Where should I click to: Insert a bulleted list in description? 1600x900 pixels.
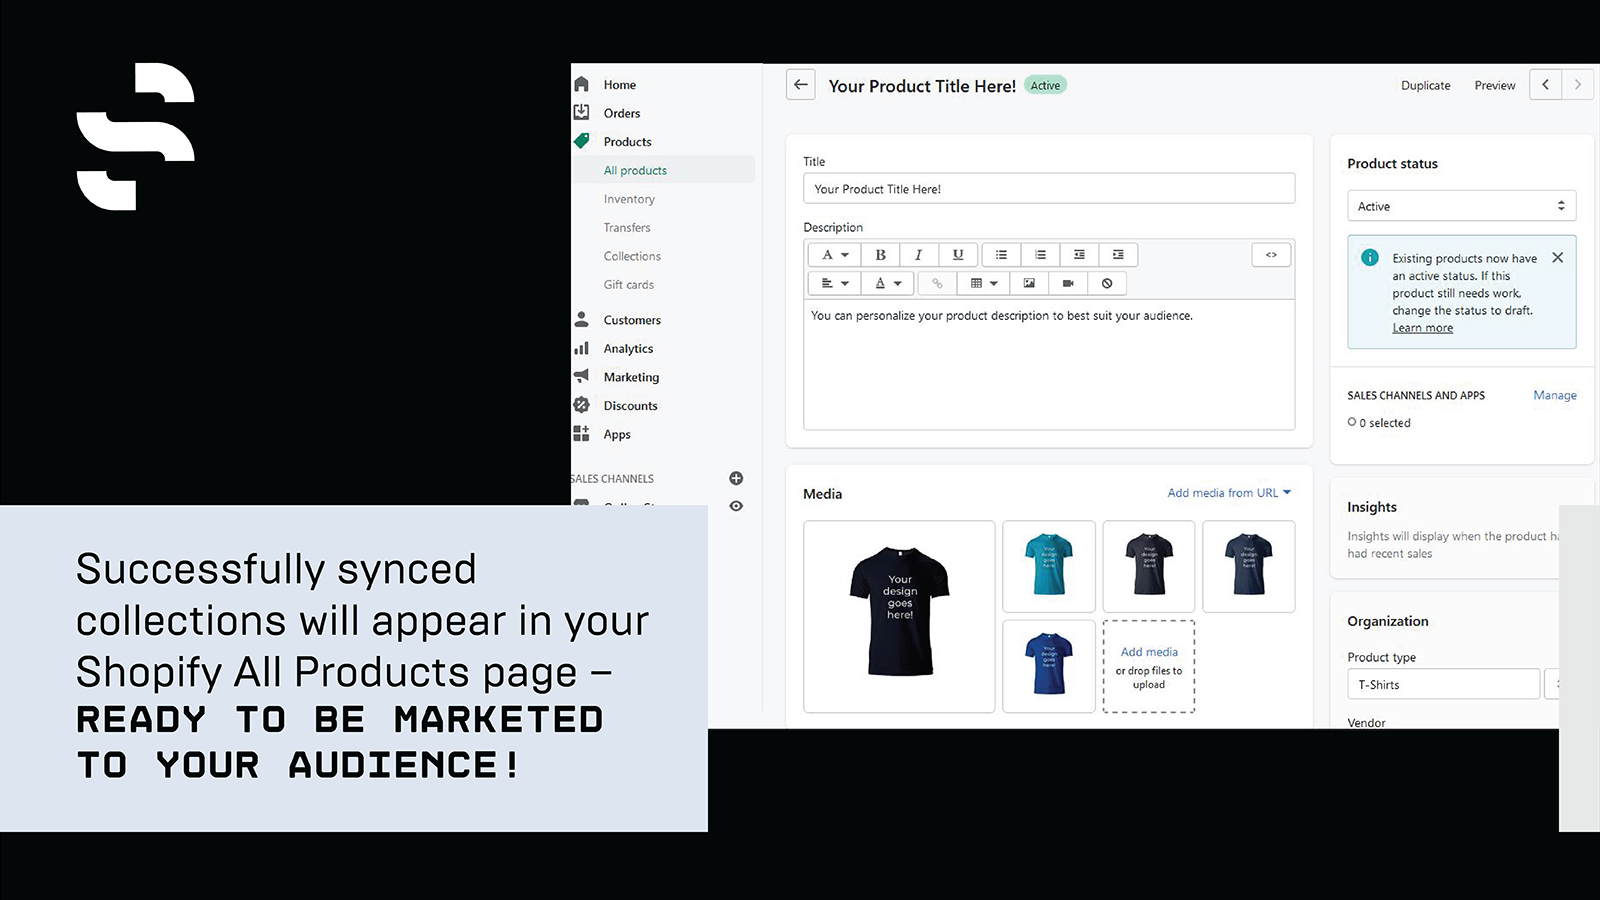1001,255
